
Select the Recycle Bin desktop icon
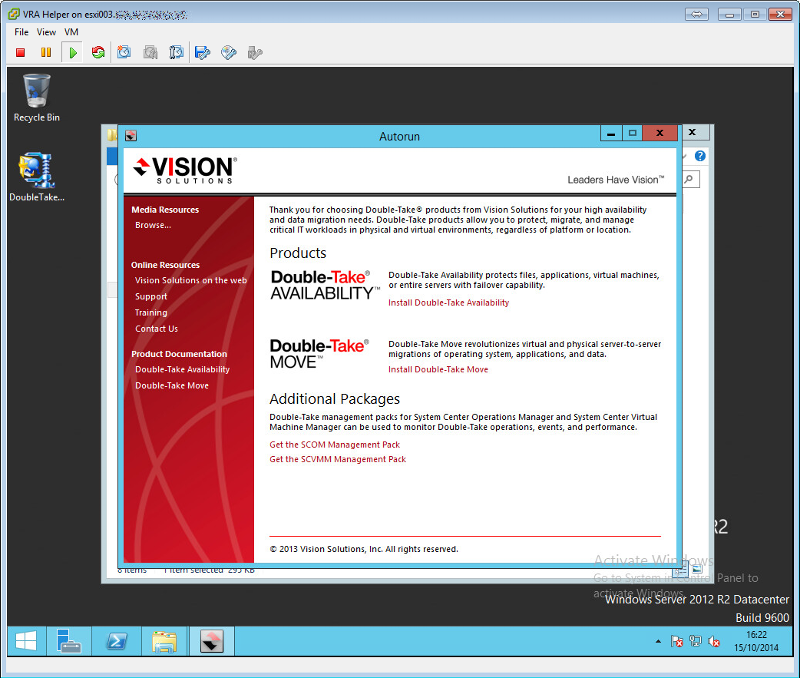pyautogui.click(x=37, y=98)
